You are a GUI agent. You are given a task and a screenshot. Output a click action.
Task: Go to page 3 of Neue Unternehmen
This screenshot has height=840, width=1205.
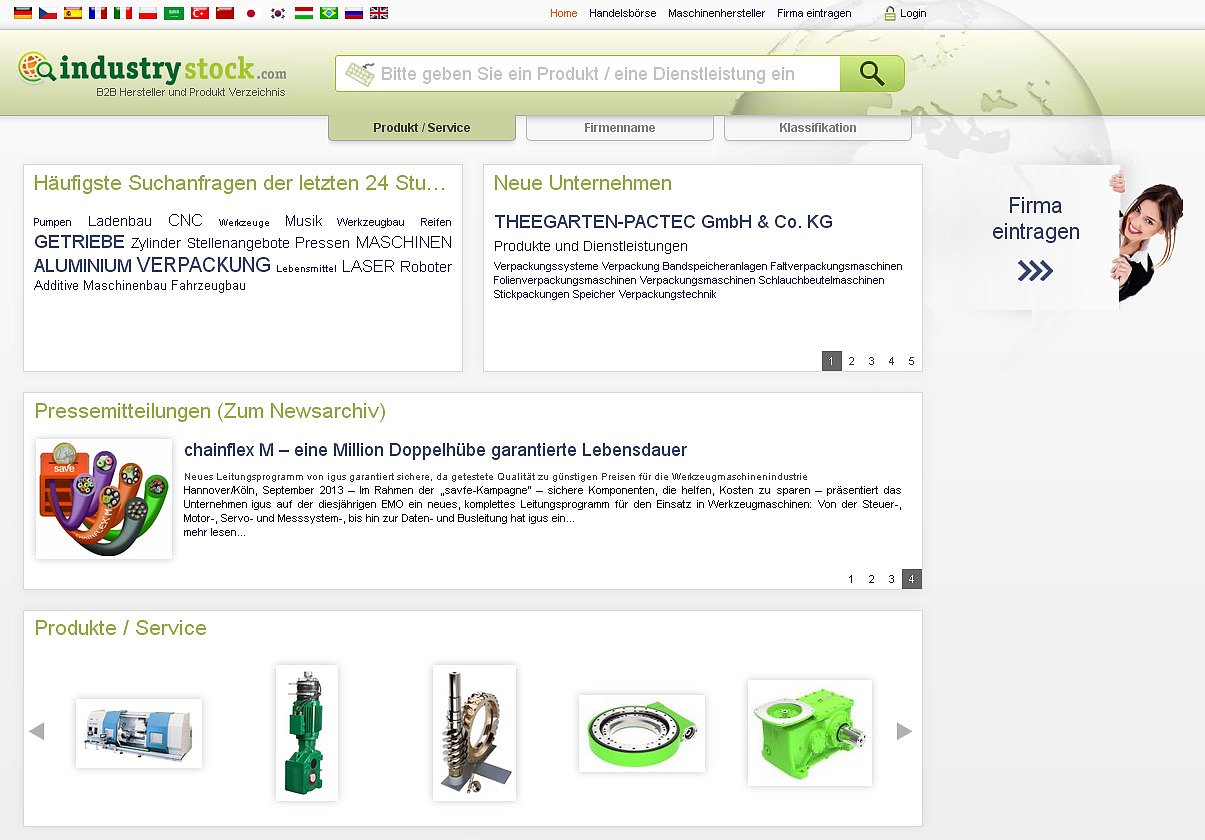point(871,361)
